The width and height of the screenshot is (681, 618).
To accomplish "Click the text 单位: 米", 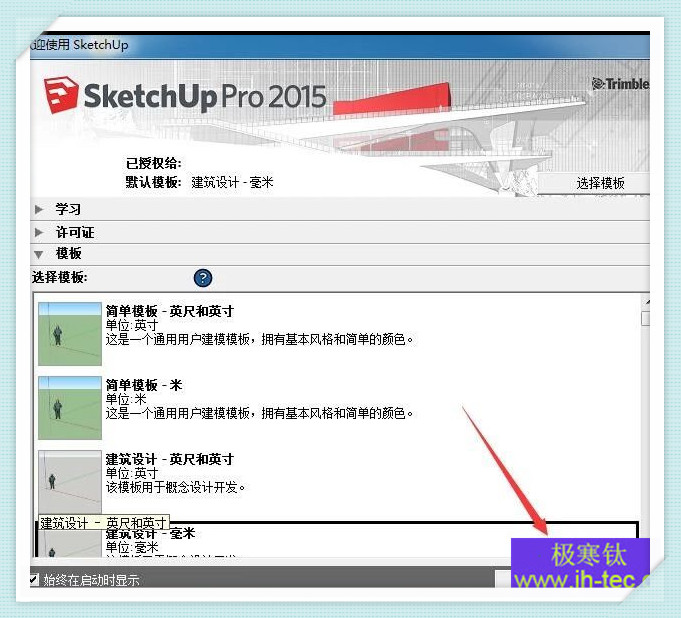I will tap(126, 400).
